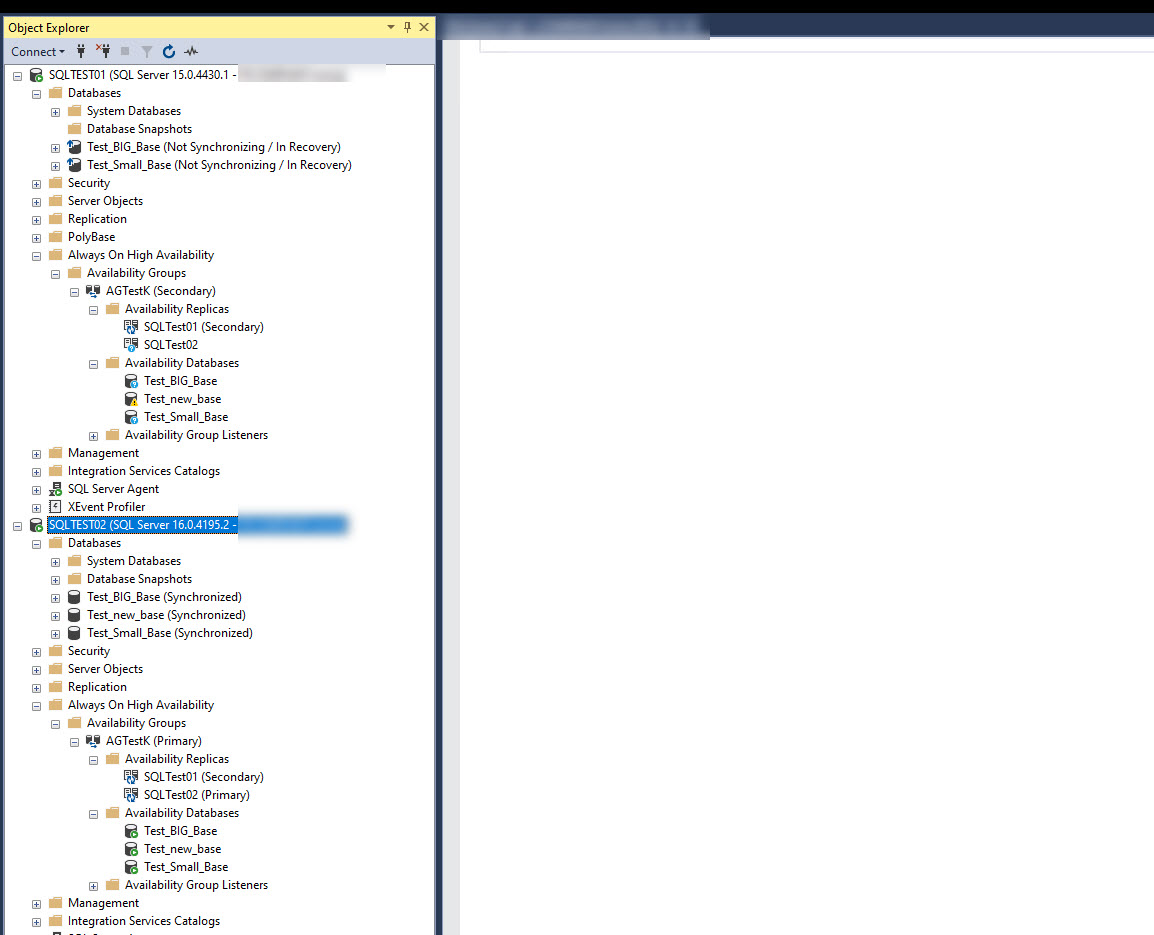Screen dimensions: 1154x935
Task: Select the SQL Server Agent tree item
Action: (113, 489)
